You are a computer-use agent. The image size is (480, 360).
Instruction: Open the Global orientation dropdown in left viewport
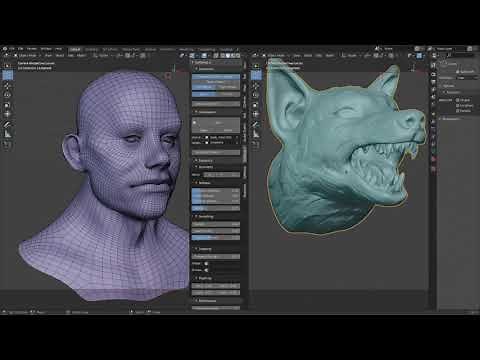102,55
